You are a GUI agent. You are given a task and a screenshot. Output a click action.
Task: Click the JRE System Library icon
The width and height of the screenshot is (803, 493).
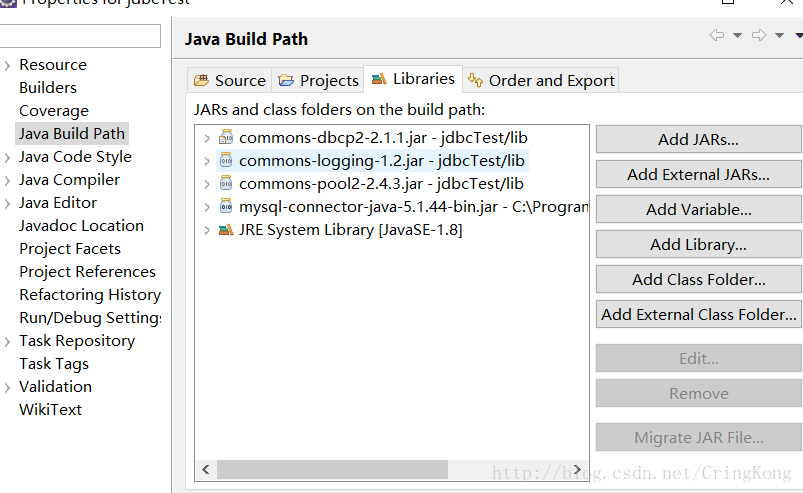pyautogui.click(x=226, y=230)
